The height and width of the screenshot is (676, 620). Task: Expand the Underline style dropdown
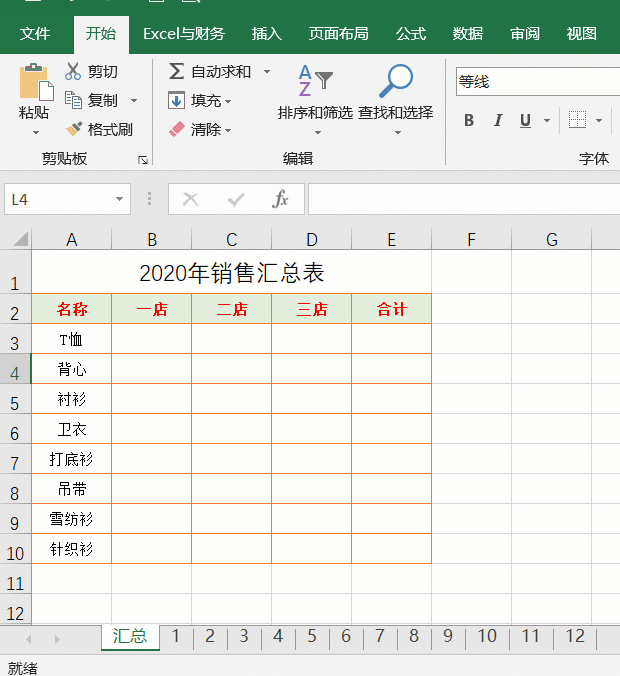pos(547,120)
